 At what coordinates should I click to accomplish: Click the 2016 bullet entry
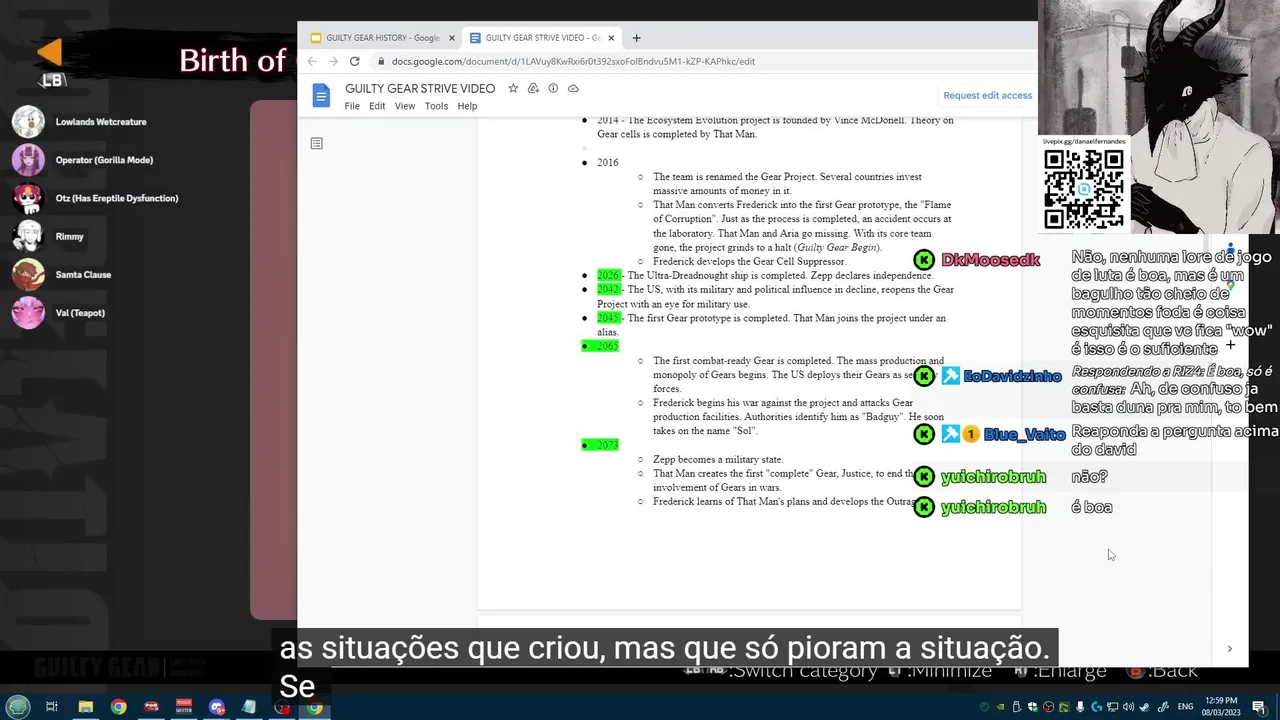(608, 162)
